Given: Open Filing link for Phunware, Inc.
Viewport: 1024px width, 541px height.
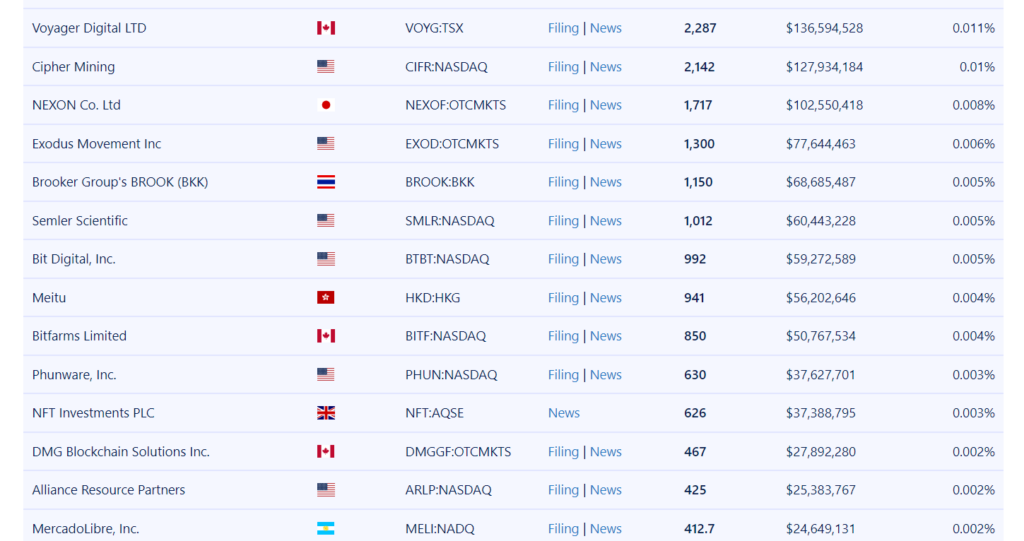Looking at the screenshot, I should pyautogui.click(x=563, y=375).
